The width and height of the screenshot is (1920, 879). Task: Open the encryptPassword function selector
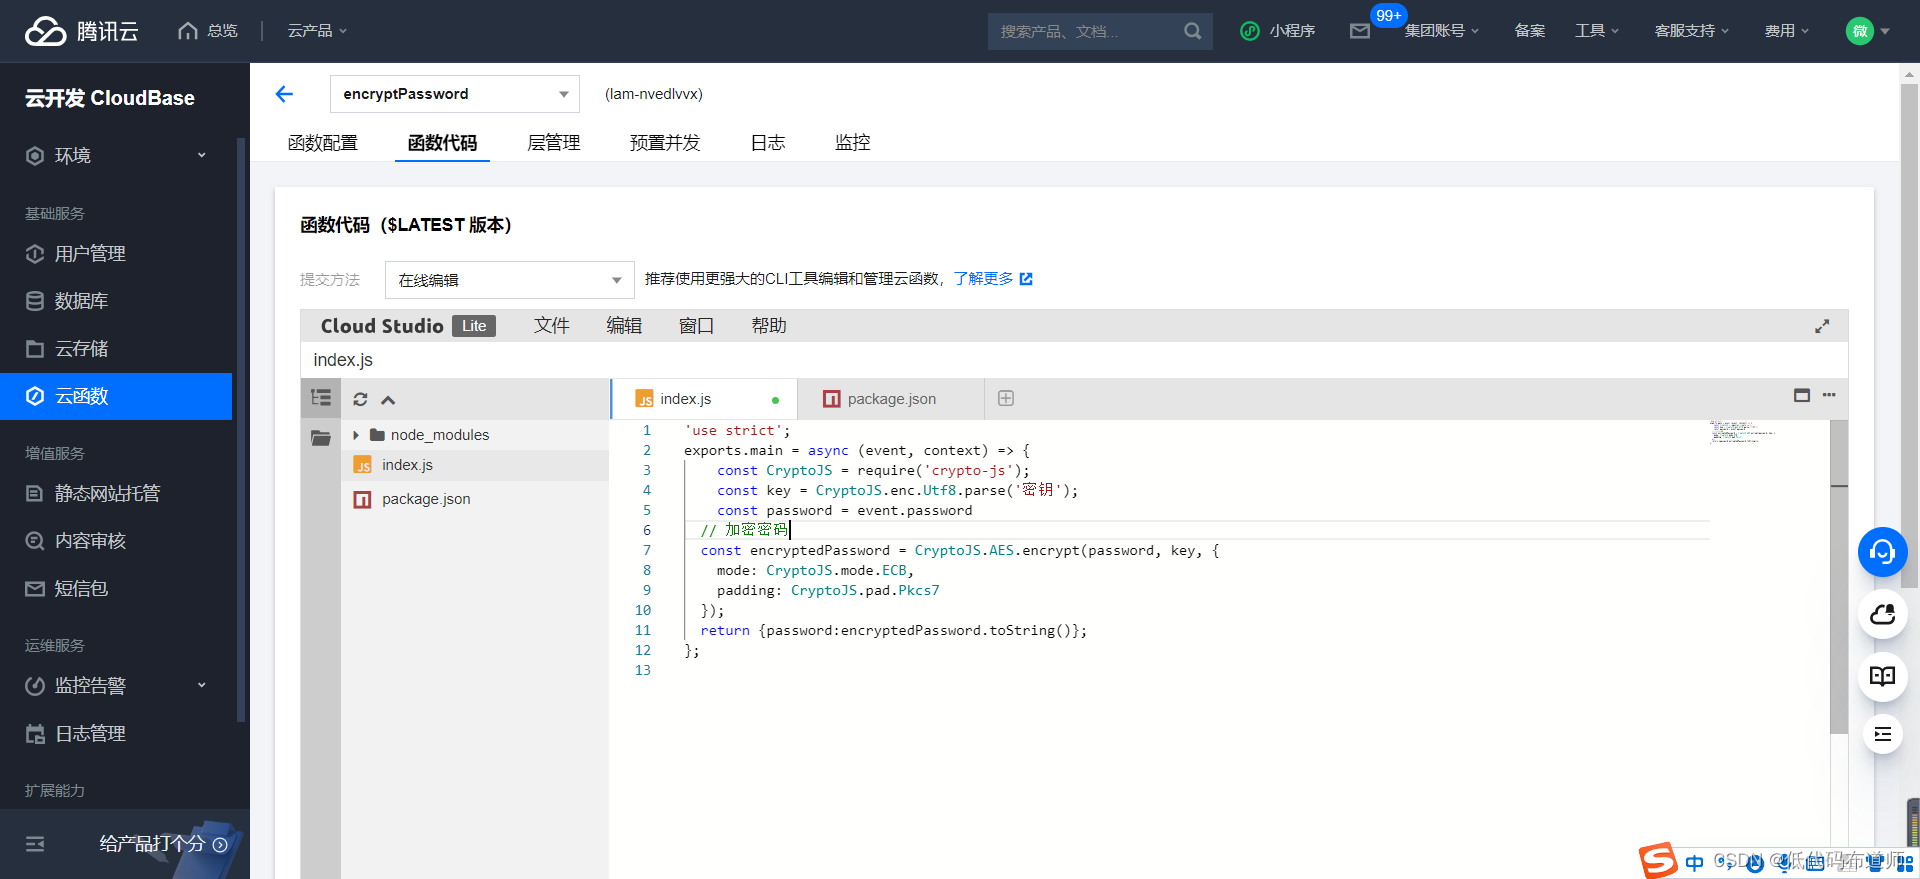[455, 94]
